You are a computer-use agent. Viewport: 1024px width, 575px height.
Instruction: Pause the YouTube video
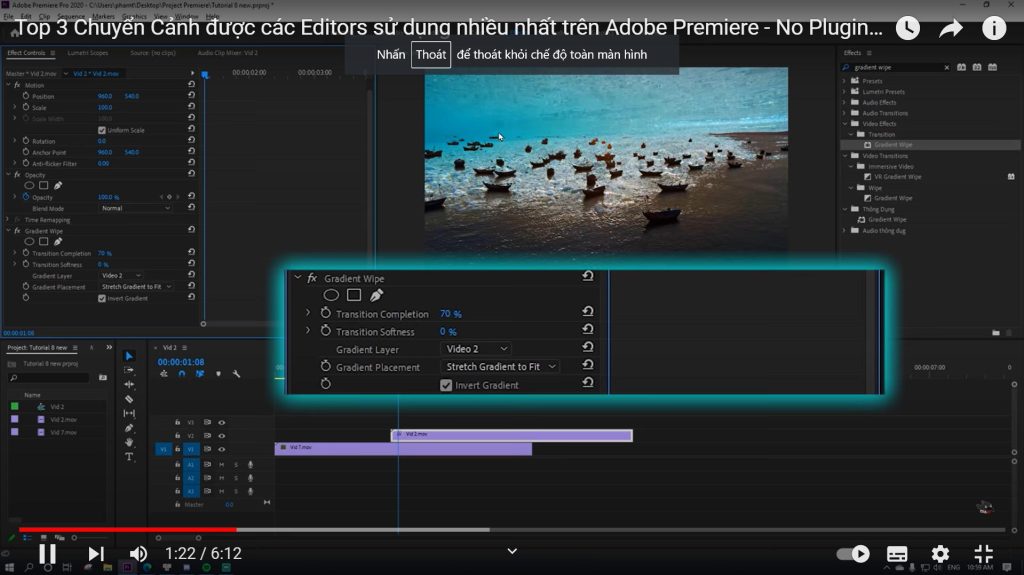[x=47, y=554]
